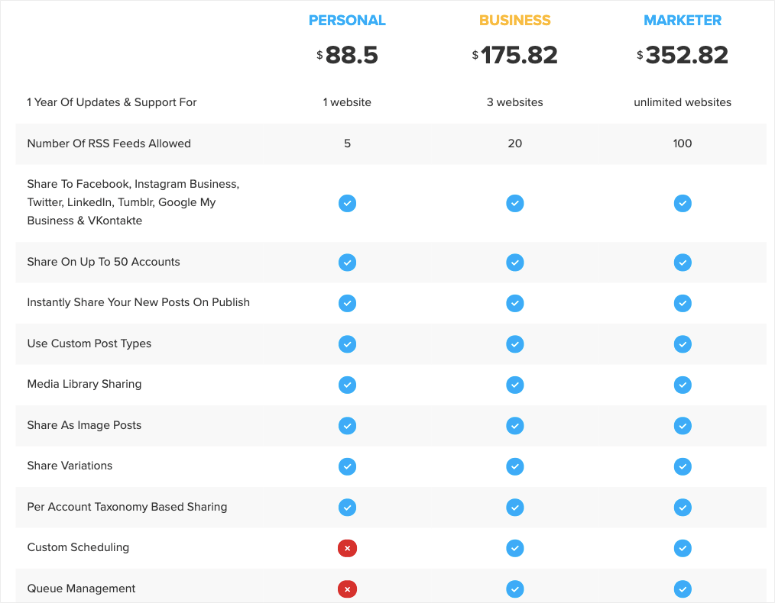This screenshot has height=603, width=775.
Task: Click Business checkmark for Share Variations
Action: coord(515,466)
